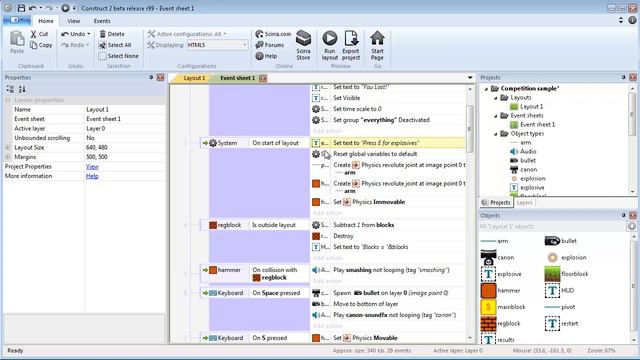640x360 pixels.
Task: Open the Project Properties View link
Action: pos(92,167)
